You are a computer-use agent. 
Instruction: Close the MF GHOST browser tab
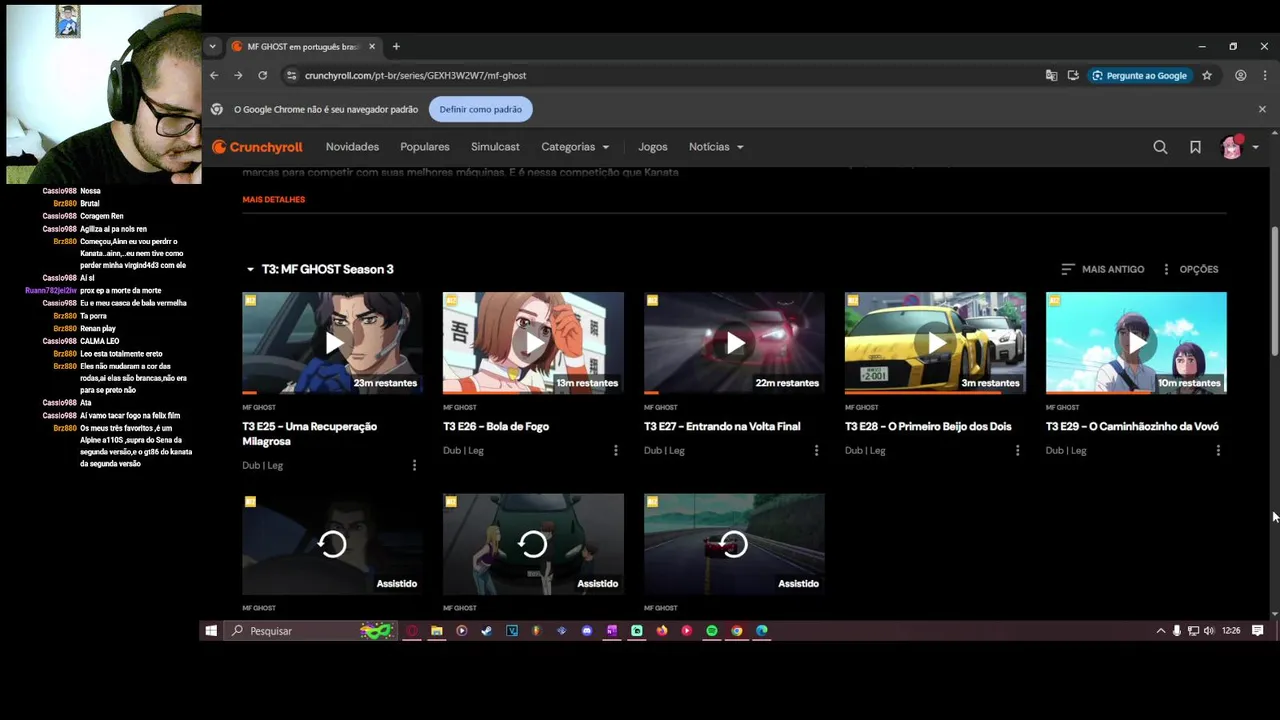372,46
